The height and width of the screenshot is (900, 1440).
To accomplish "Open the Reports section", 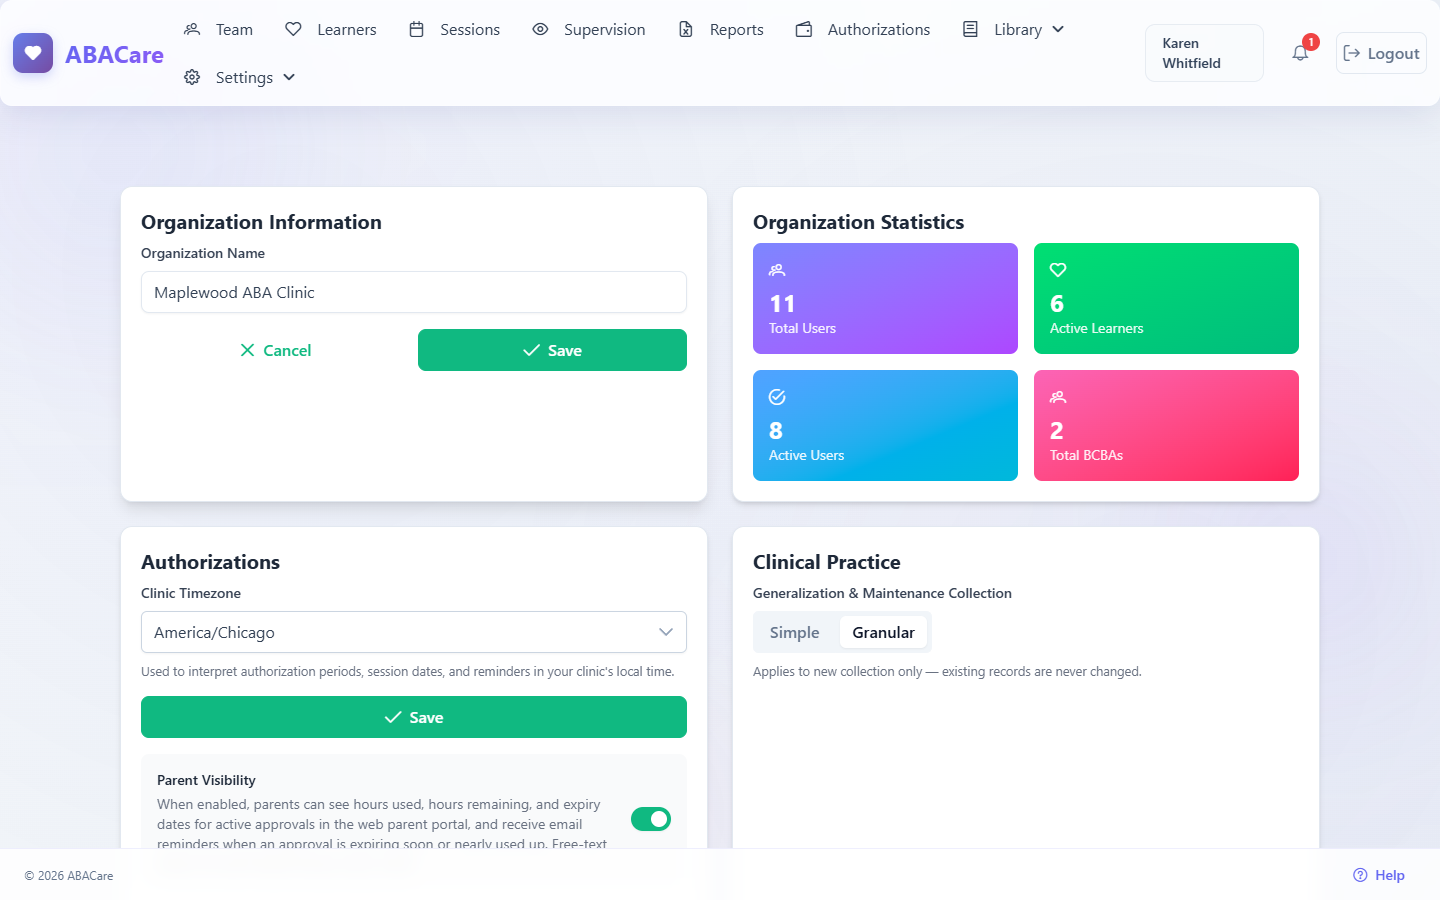I will 721,29.
